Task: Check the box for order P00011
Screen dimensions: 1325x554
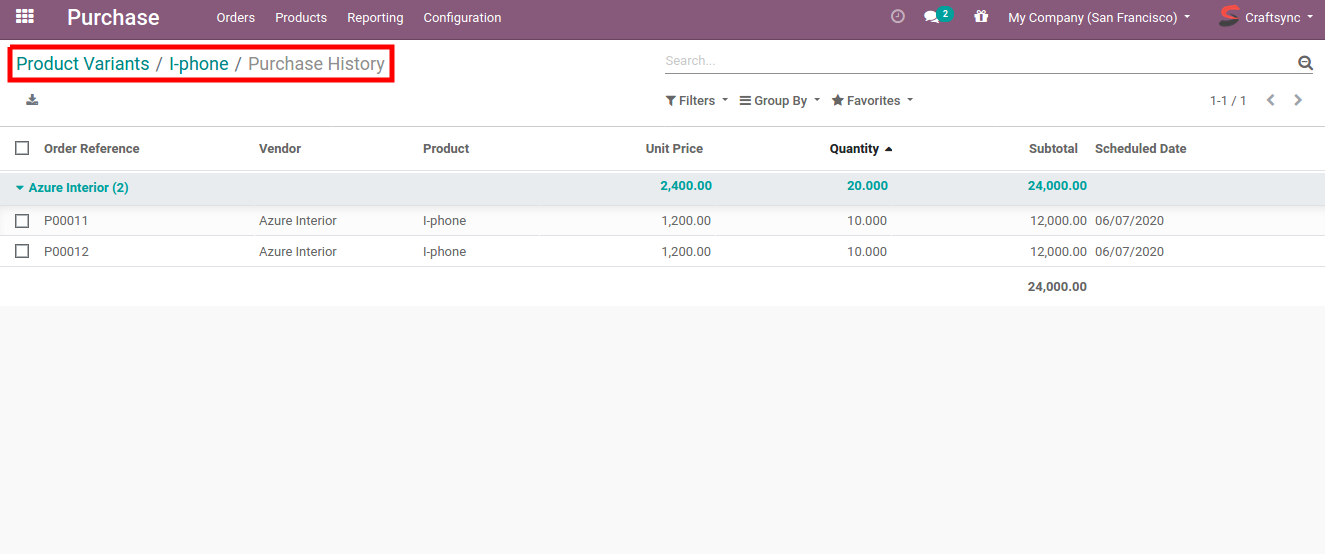Action: pos(22,221)
